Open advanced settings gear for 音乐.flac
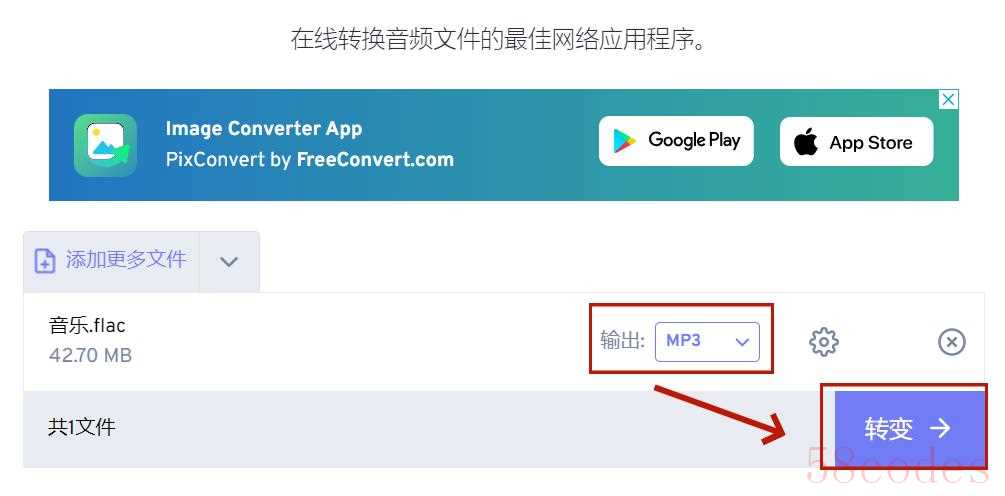 [824, 342]
